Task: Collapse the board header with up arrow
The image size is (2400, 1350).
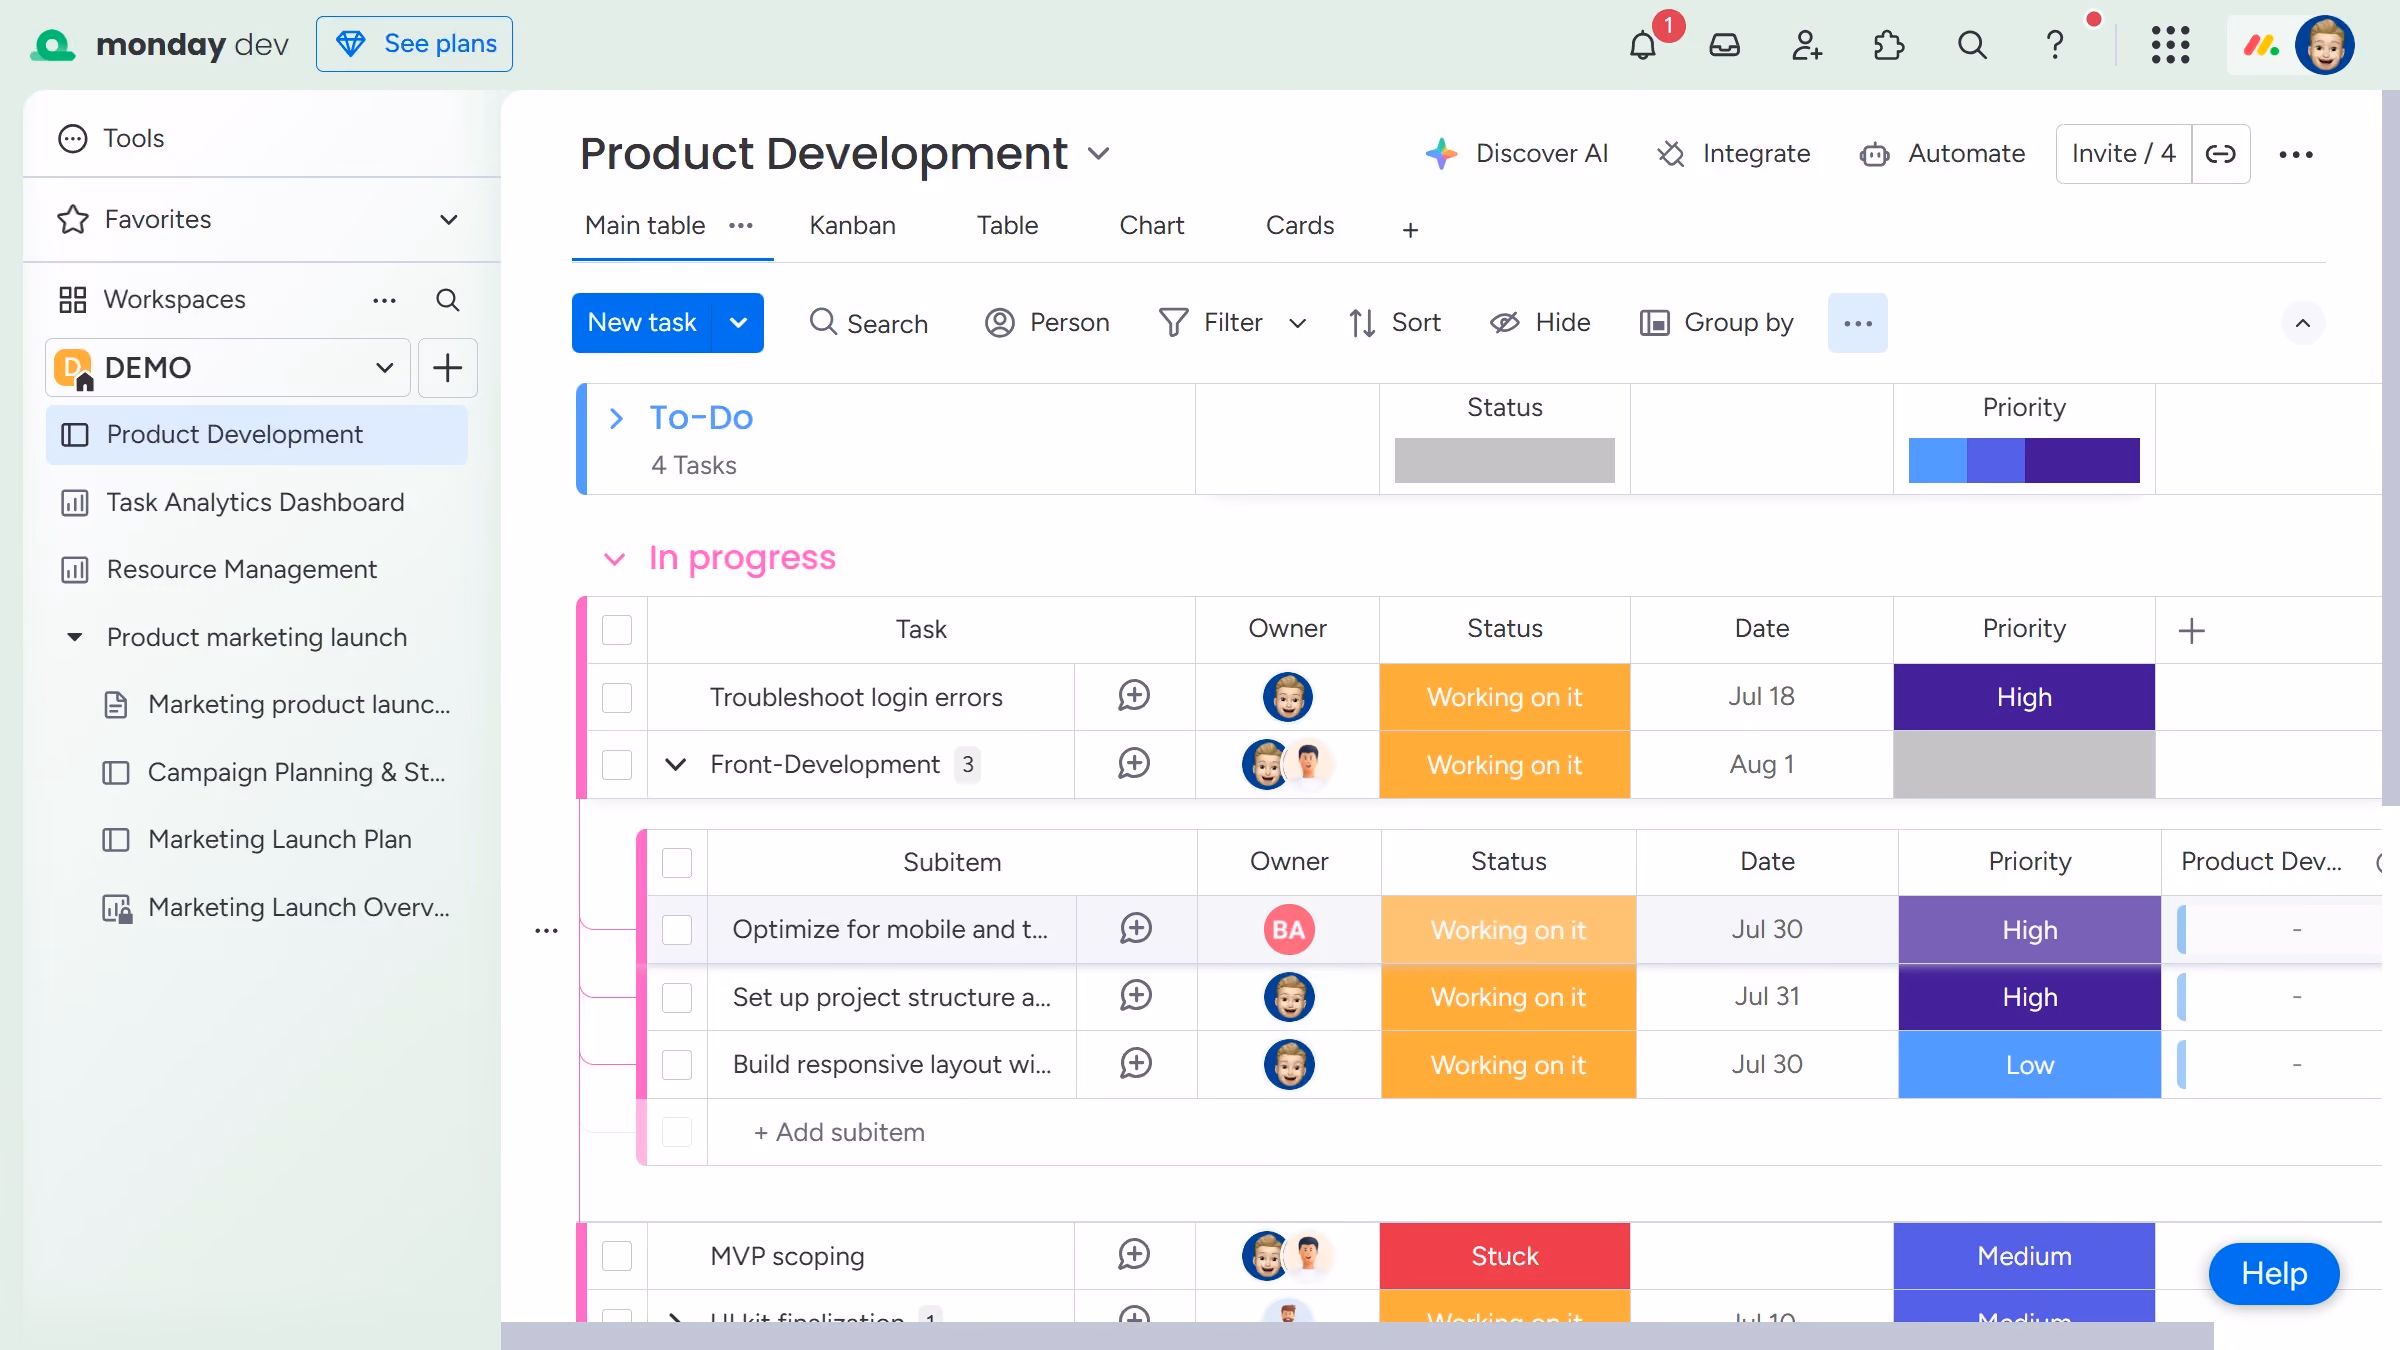Action: [x=2302, y=323]
